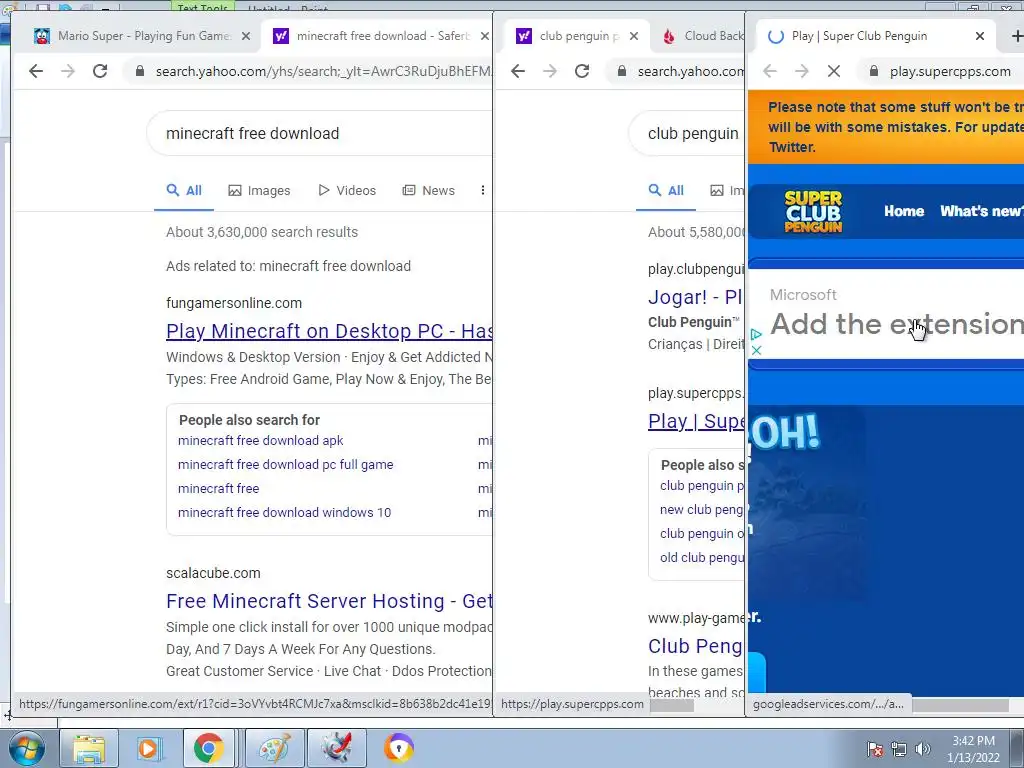Viewport: 1024px width, 768px height.
Task: Open more filters three-dot menu in minecraft search
Action: (483, 190)
